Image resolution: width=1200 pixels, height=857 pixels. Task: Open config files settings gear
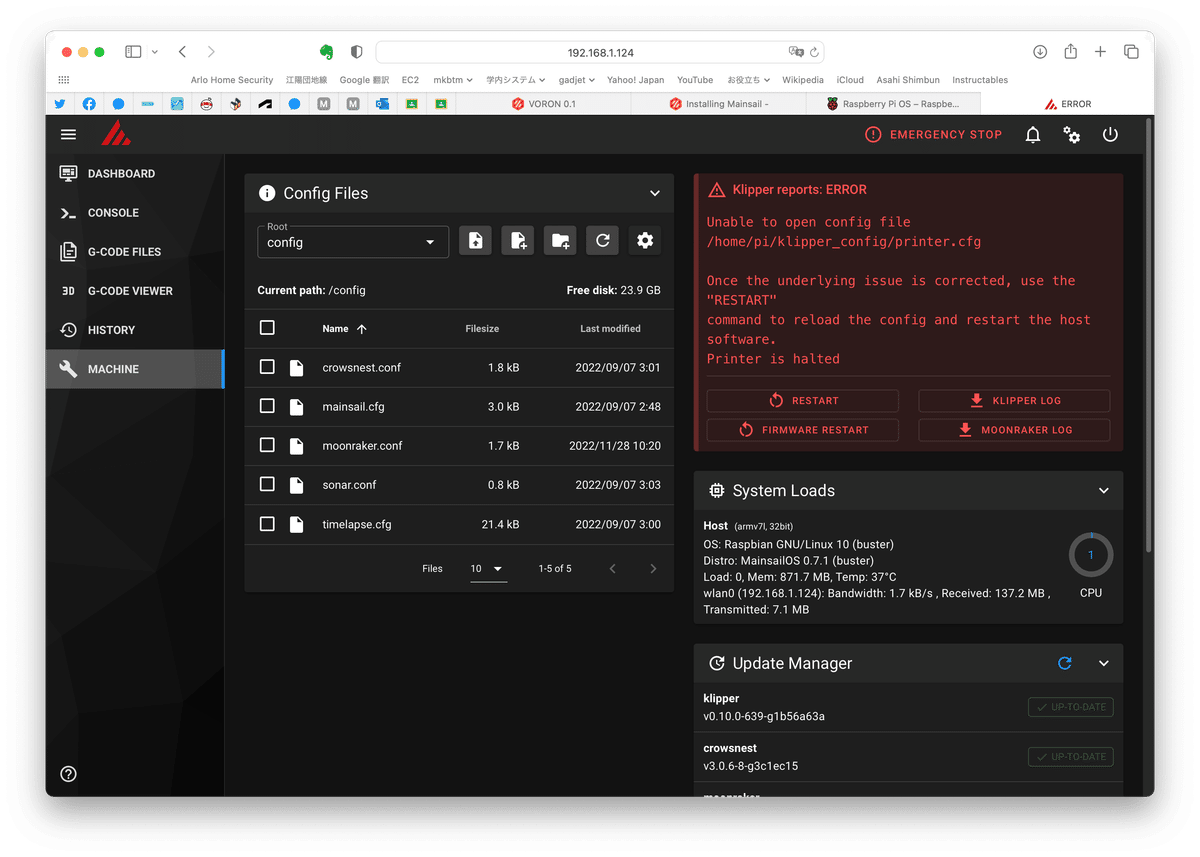pyautogui.click(x=645, y=241)
